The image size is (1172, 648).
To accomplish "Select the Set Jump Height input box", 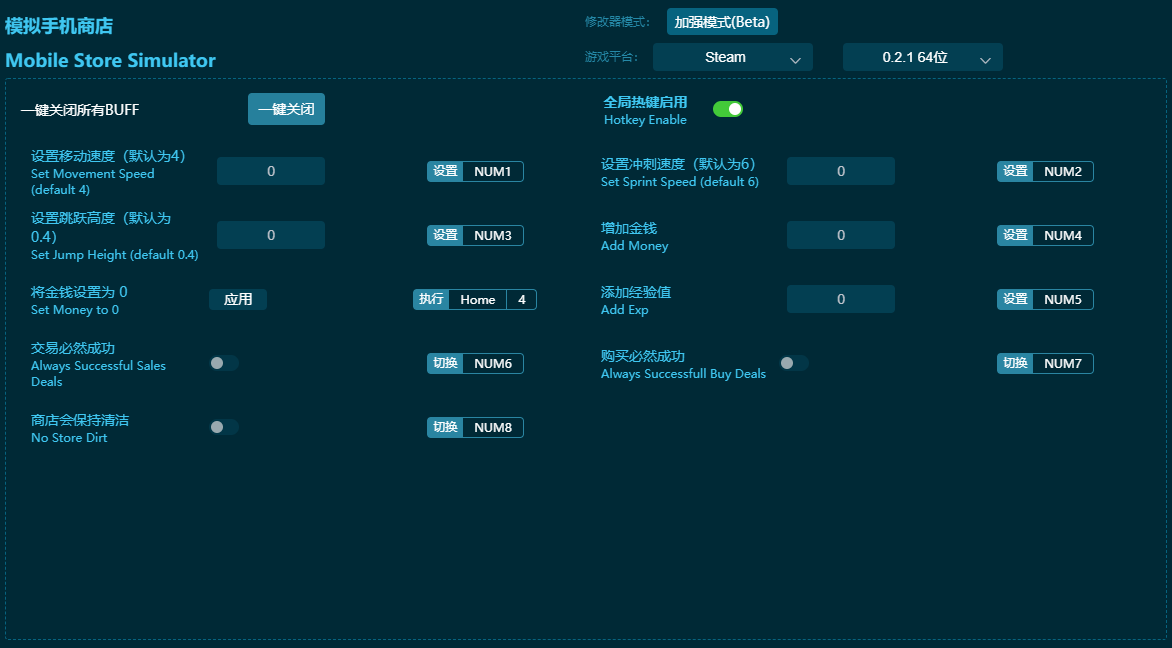I will pyautogui.click(x=271, y=235).
